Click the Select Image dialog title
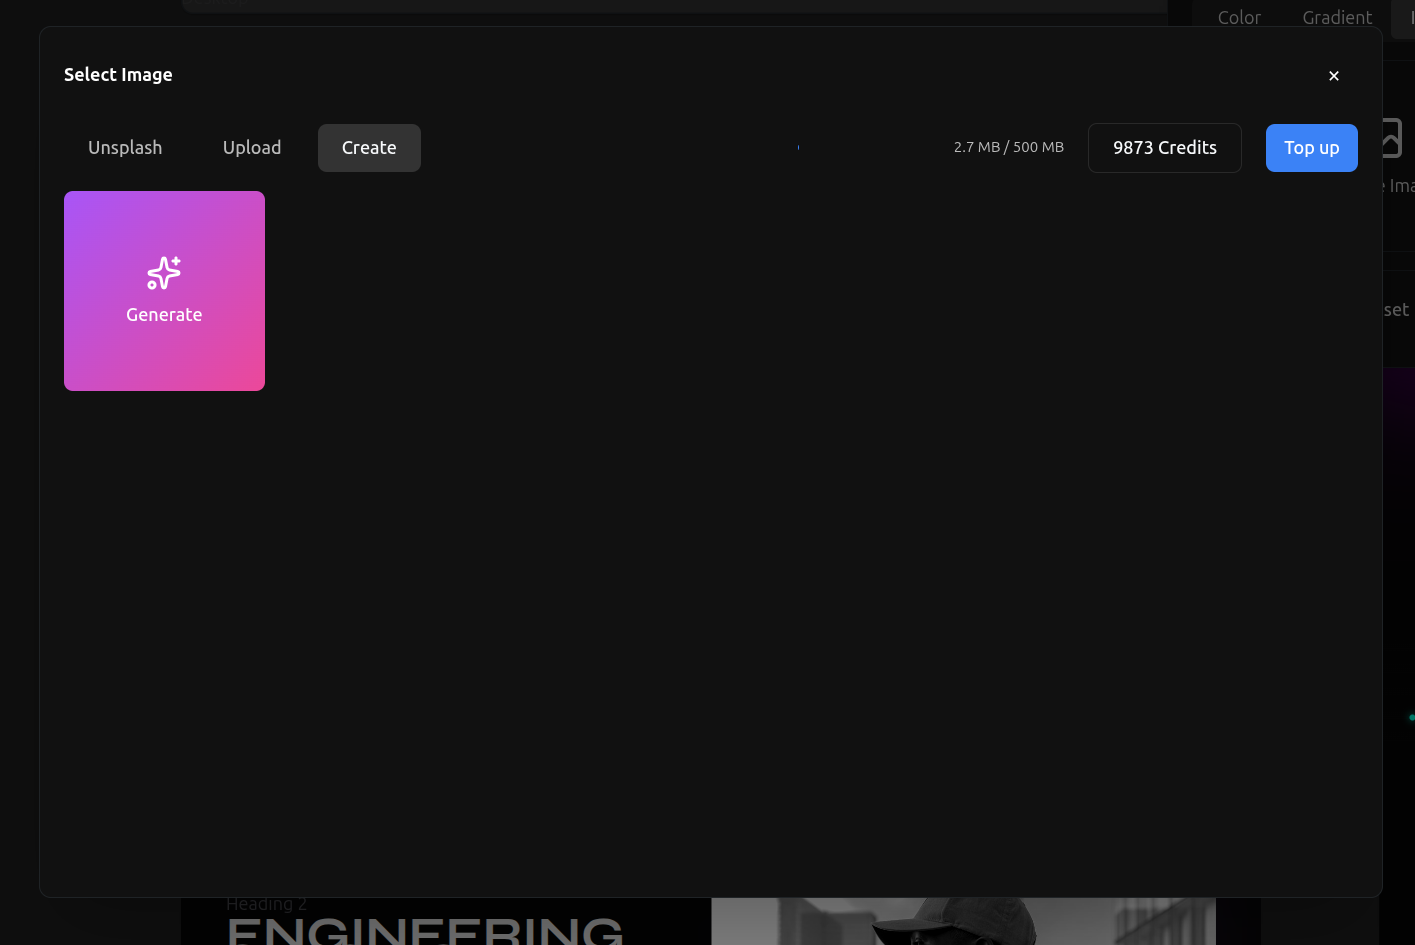 click(118, 75)
